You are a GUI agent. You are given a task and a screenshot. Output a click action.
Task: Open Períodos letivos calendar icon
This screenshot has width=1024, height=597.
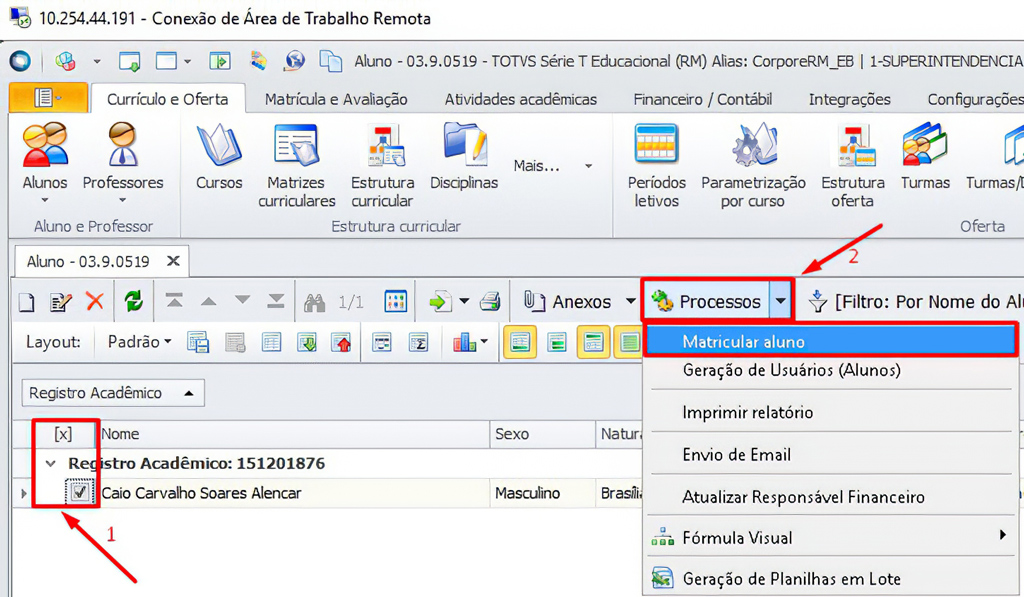click(x=656, y=146)
